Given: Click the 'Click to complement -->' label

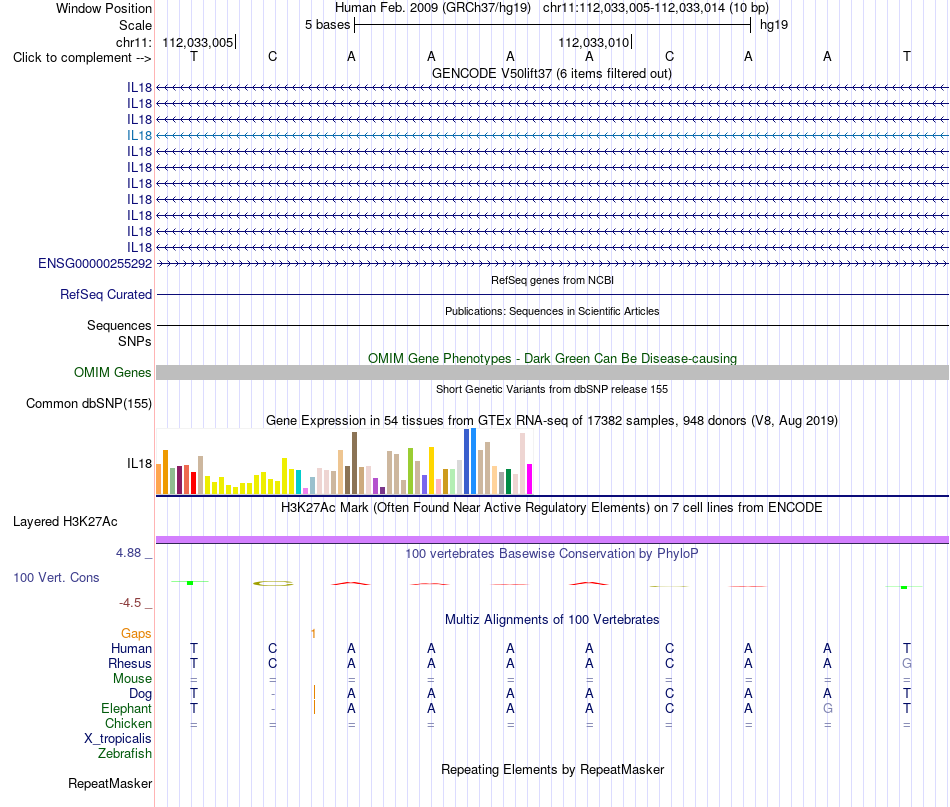Looking at the screenshot, I should [82, 58].
